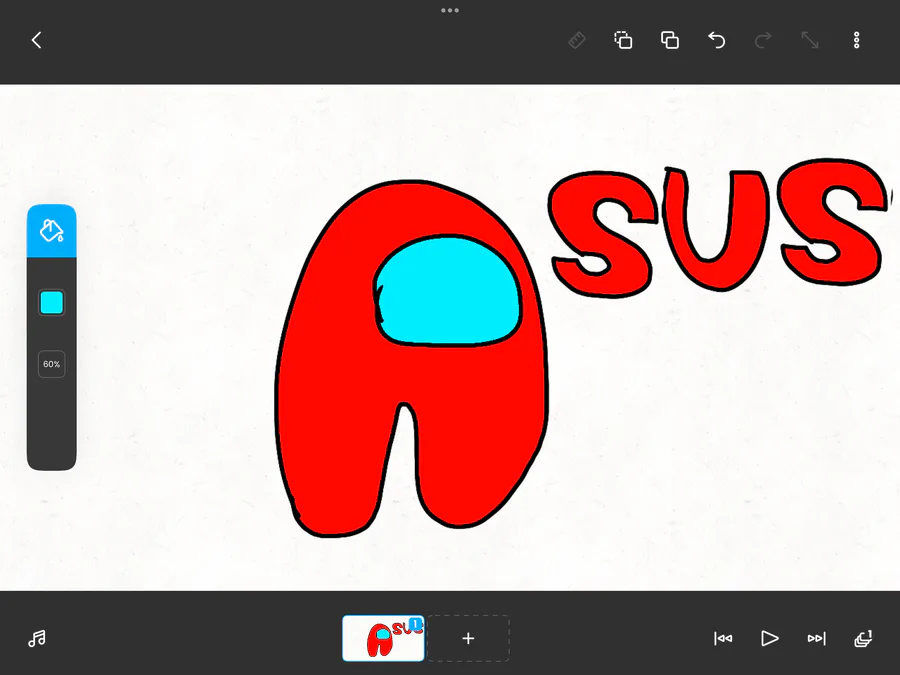This screenshot has width=900, height=675.
Task: Select the paint bucket fill tool
Action: [x=52, y=231]
